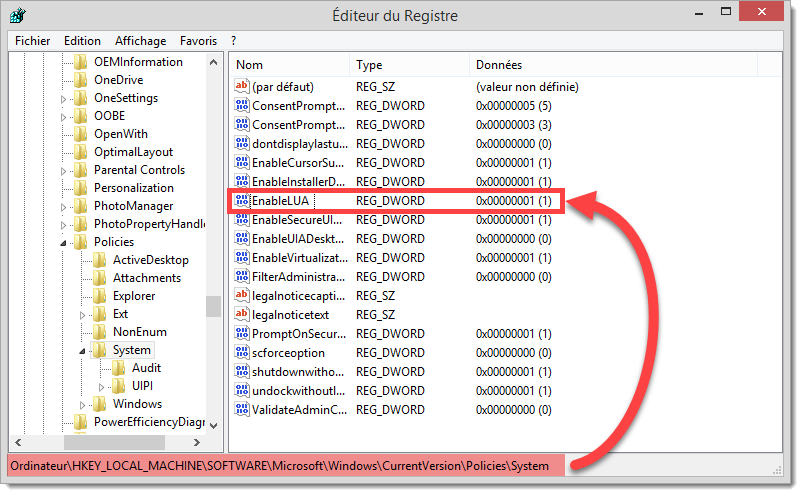Expand the PhotoPropertyHandler node
This screenshot has height=495, width=802.
[63, 224]
